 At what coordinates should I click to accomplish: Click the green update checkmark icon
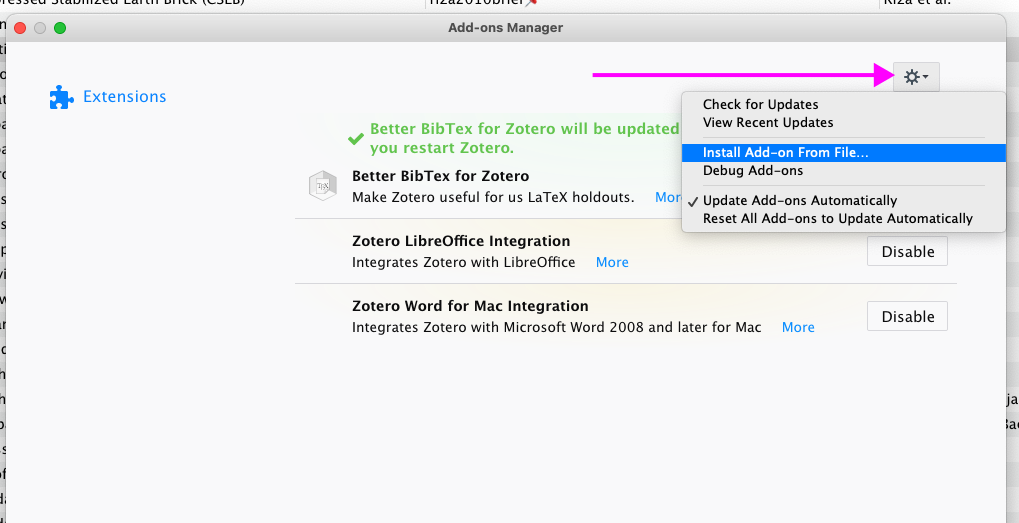(x=355, y=139)
